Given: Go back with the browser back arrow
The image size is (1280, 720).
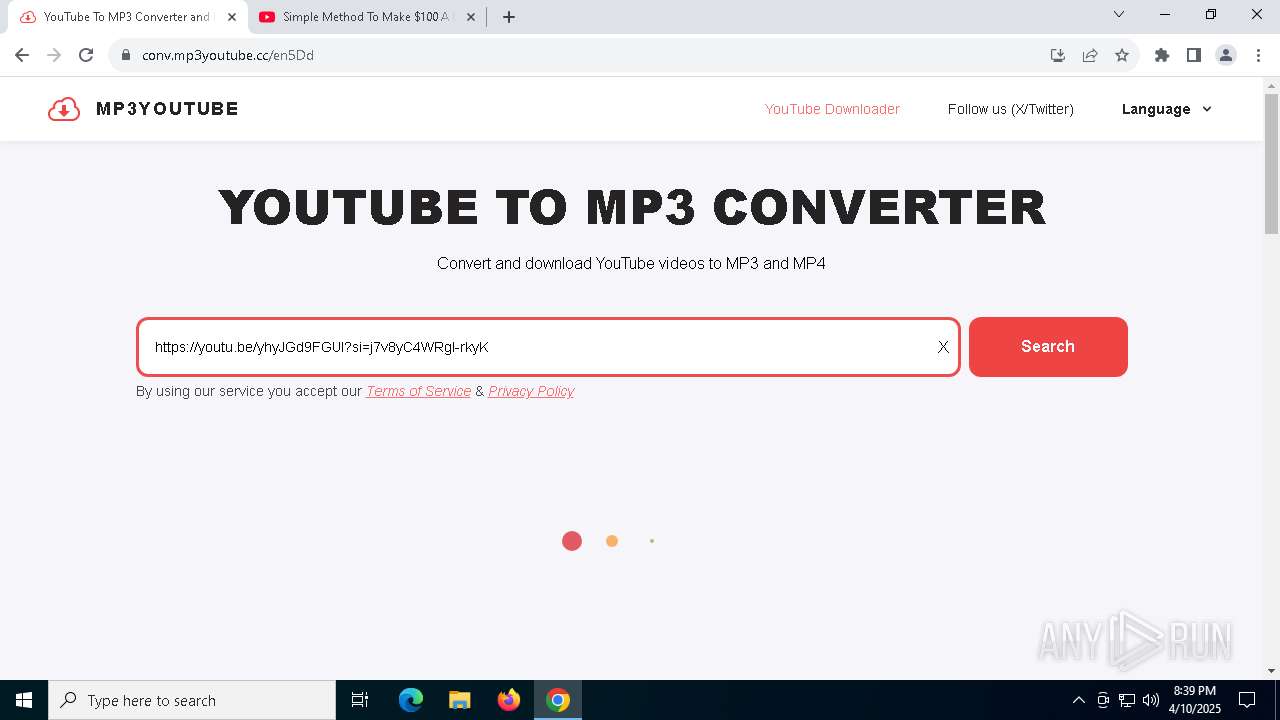Looking at the screenshot, I should tap(22, 55).
